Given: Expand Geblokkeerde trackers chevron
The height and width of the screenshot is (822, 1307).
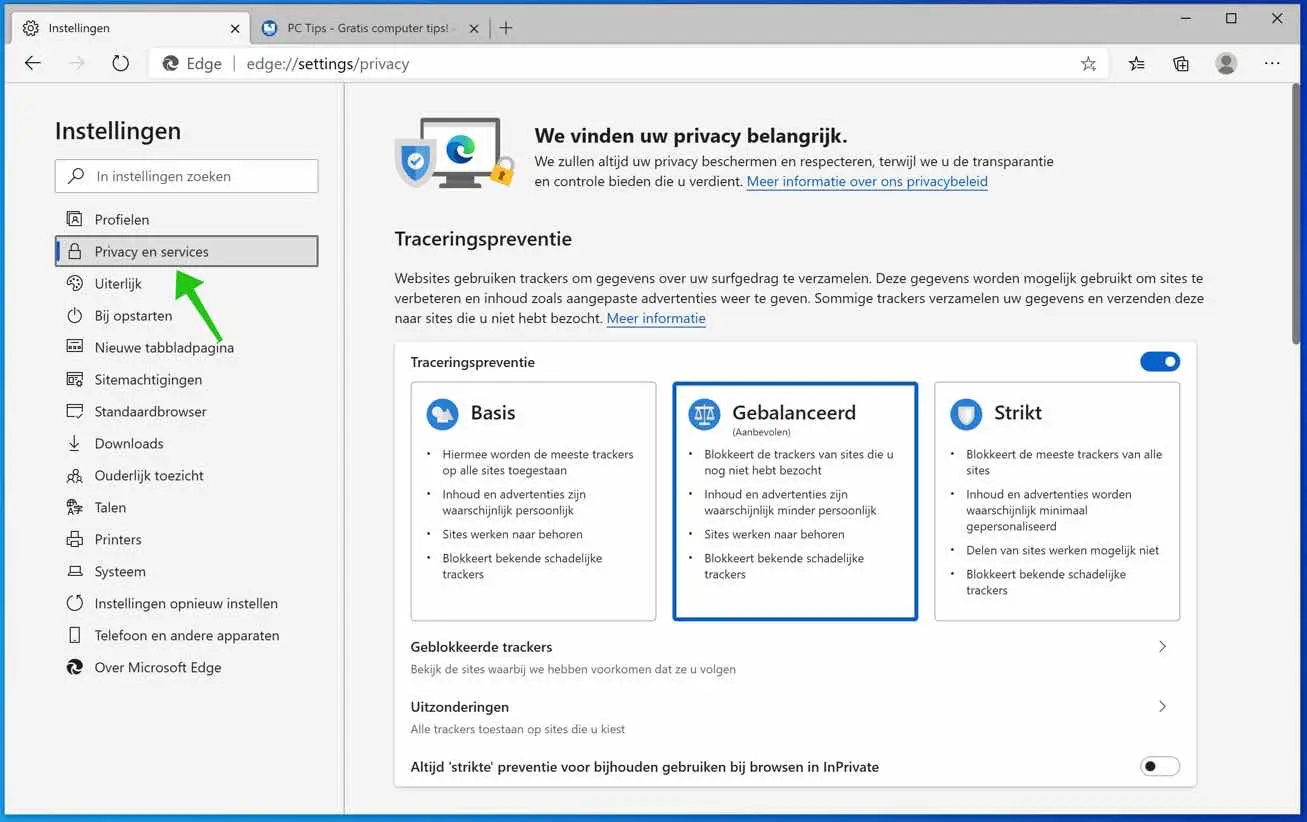Looking at the screenshot, I should (x=1162, y=647).
